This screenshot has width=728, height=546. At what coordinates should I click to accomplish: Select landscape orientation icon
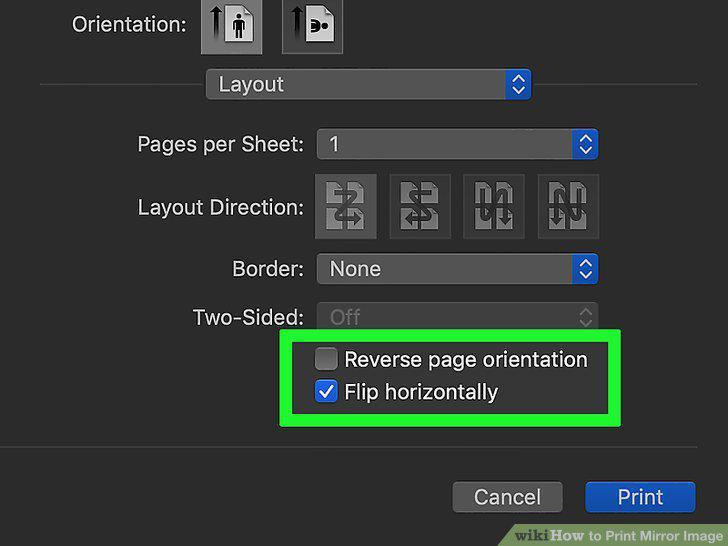[312, 26]
